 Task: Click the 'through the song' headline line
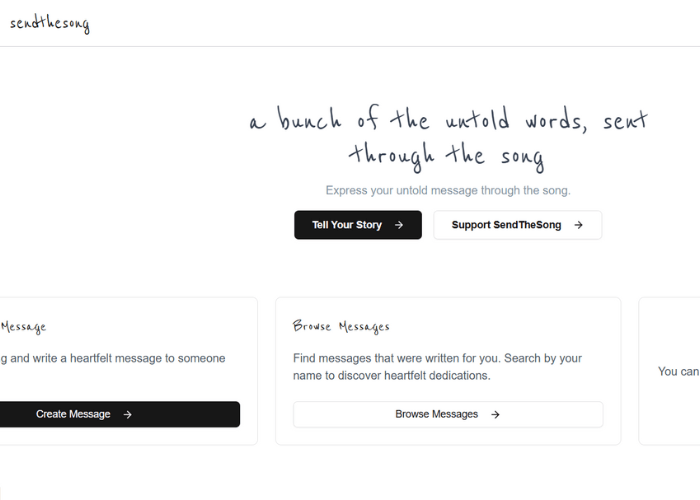[x=446, y=155]
